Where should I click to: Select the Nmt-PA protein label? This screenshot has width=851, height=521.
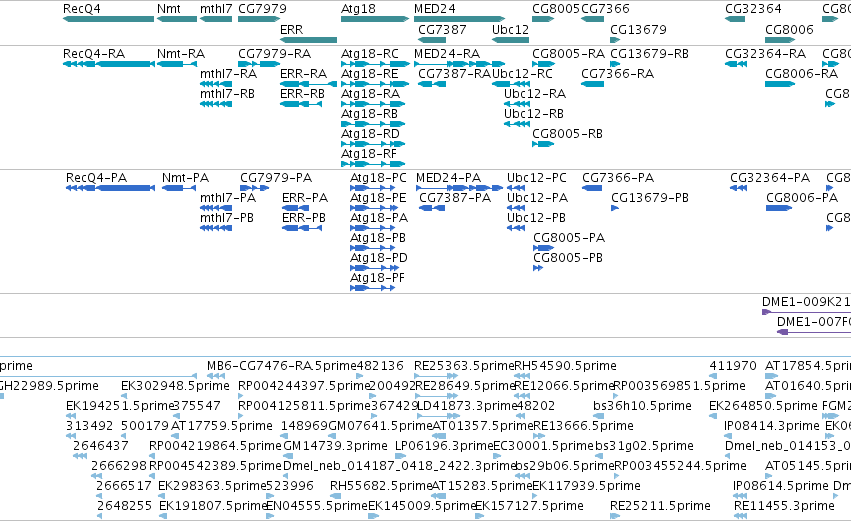coord(185,178)
